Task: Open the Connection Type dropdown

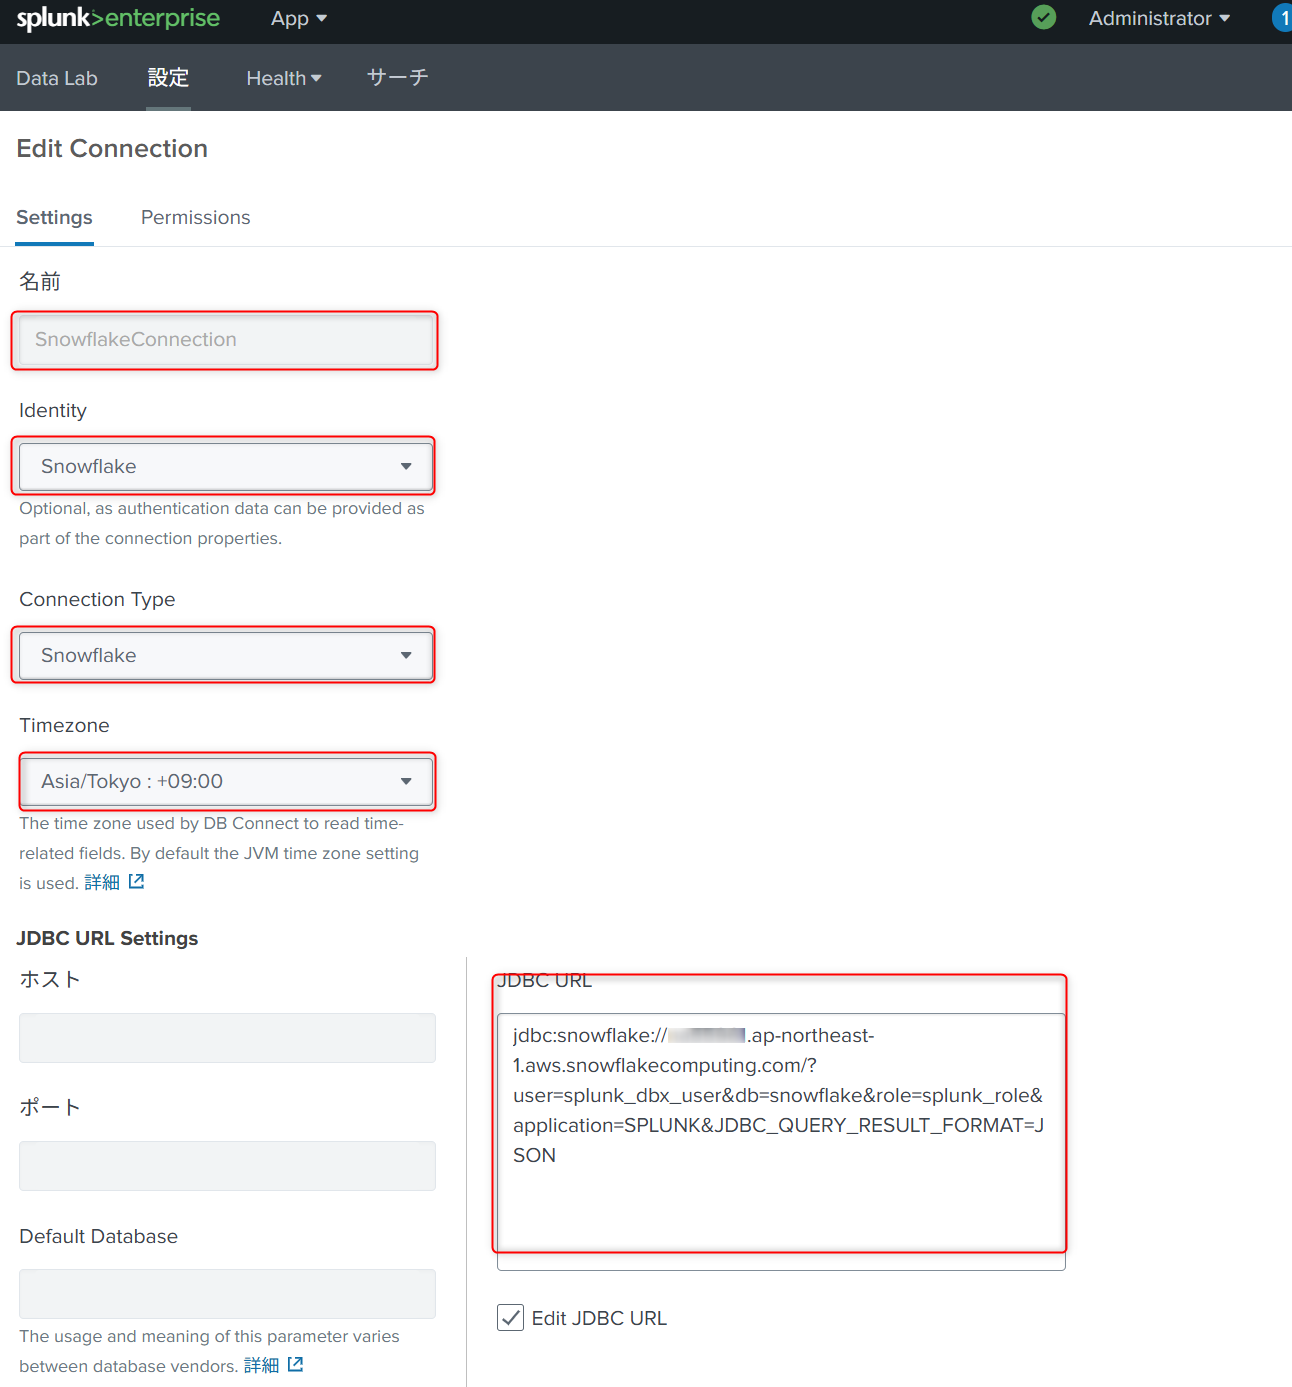Action: coord(226,655)
